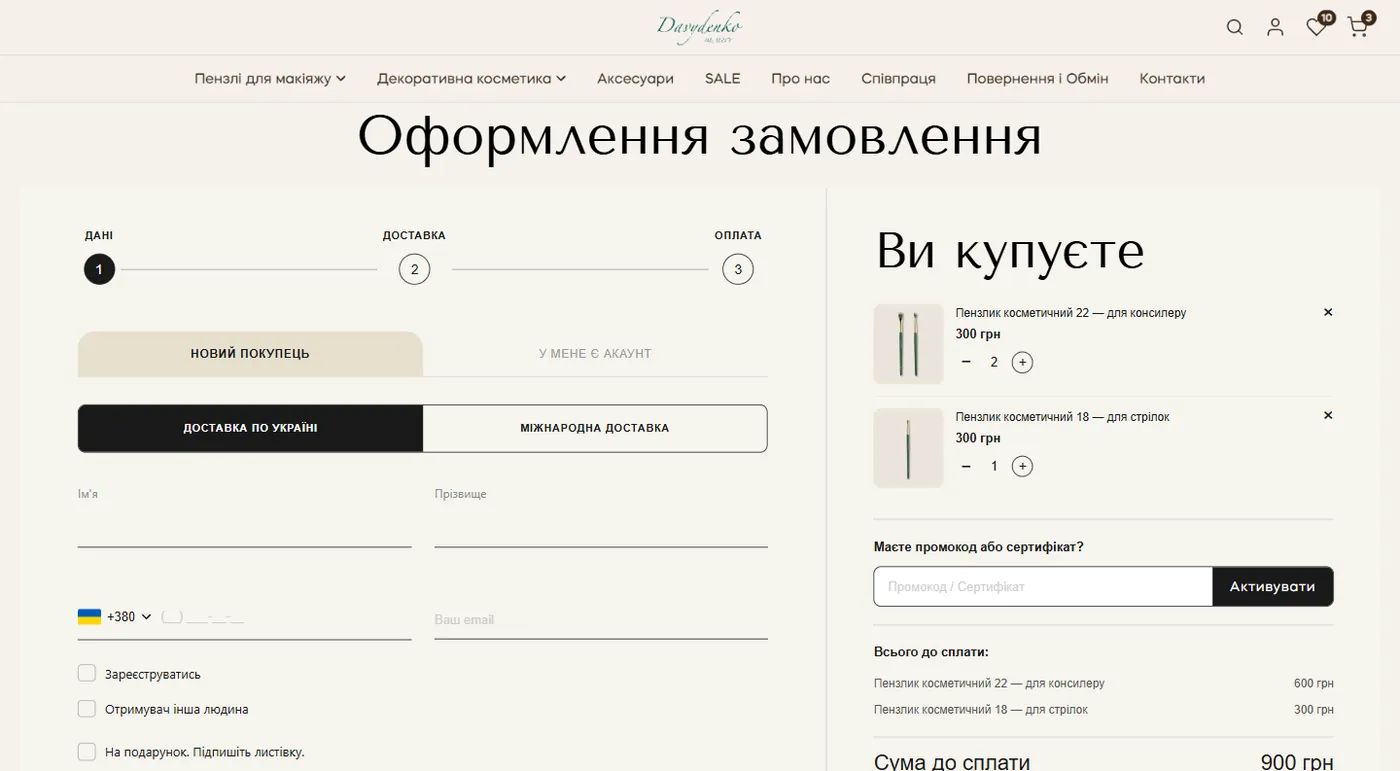The image size is (1400, 771).
Task: Go to step 2 Доставка circle
Action: (414, 269)
